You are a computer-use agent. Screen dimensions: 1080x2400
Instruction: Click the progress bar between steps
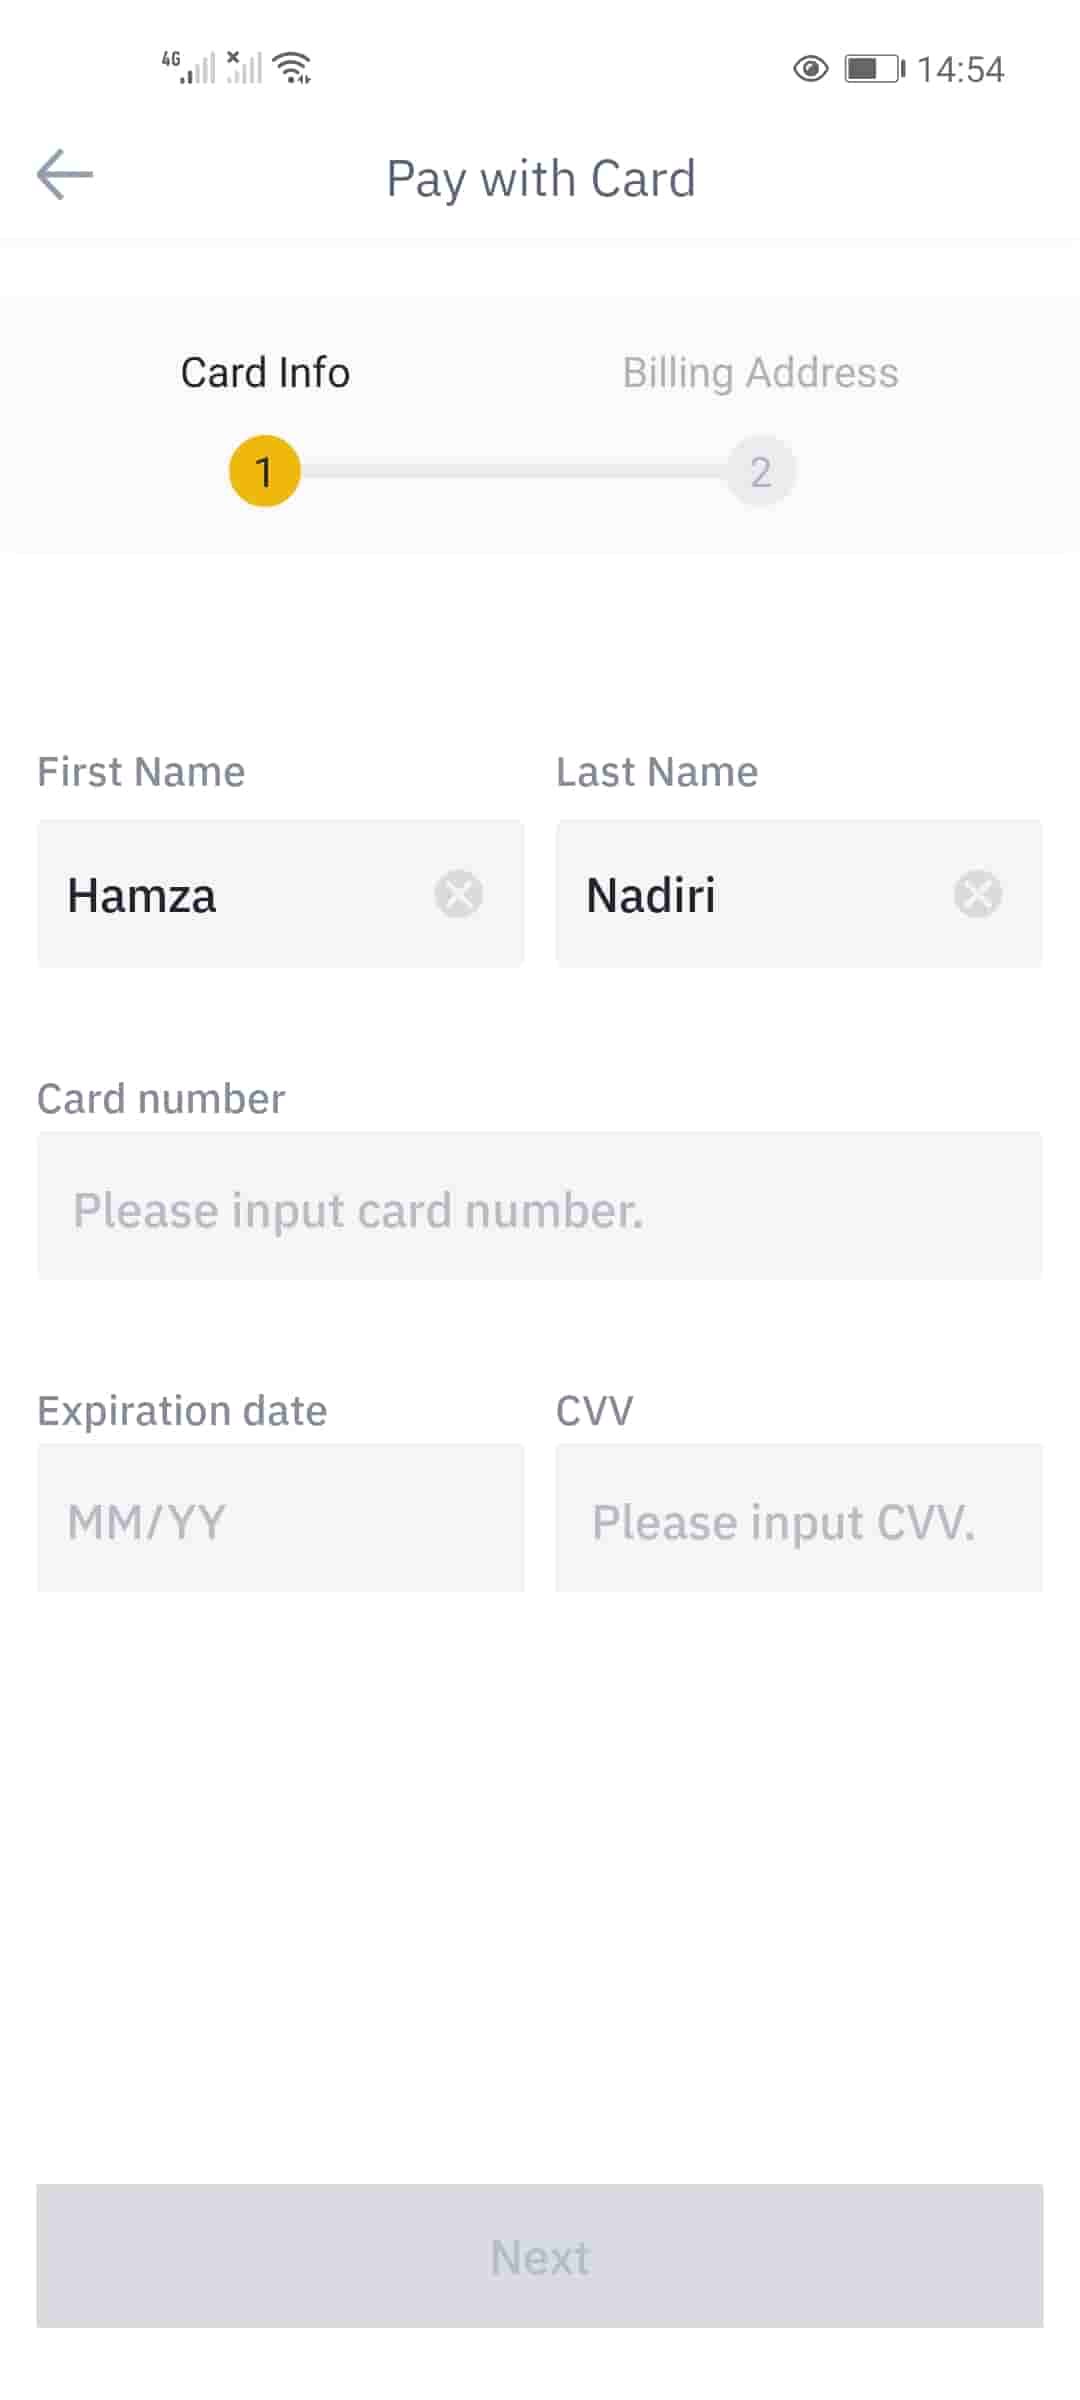tap(513, 471)
